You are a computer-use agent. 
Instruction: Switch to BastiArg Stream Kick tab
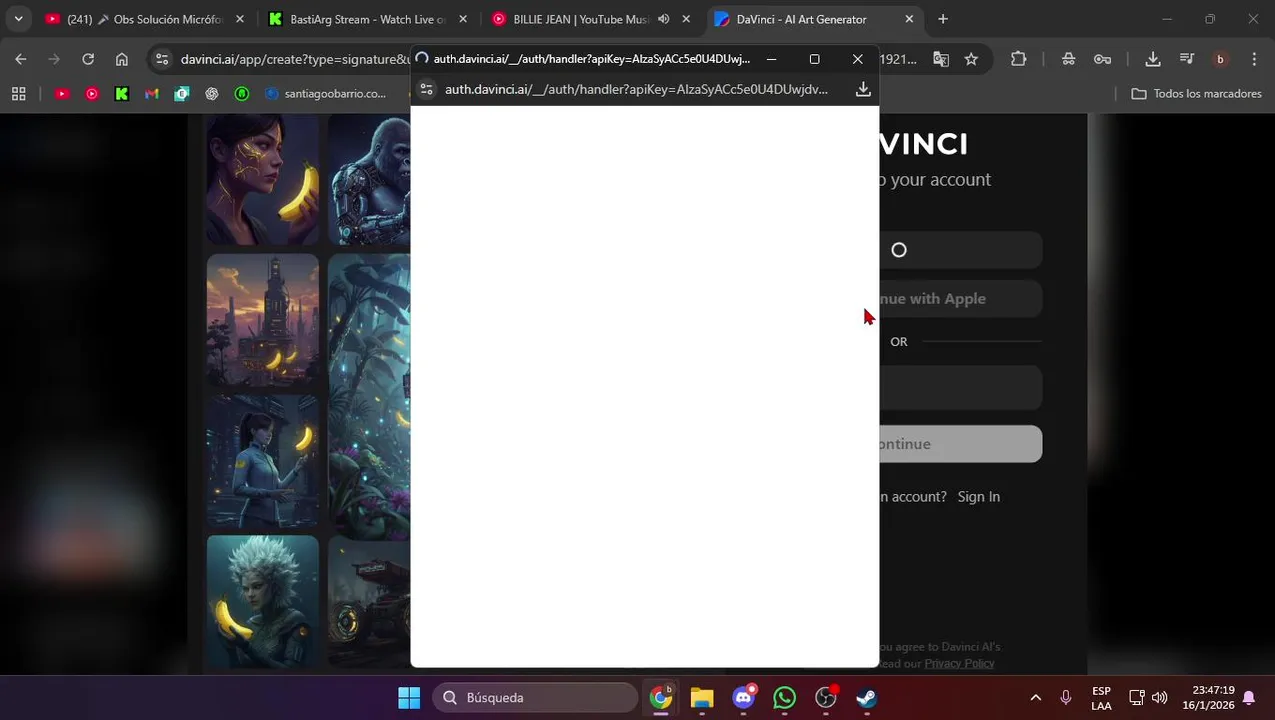[x=367, y=19]
